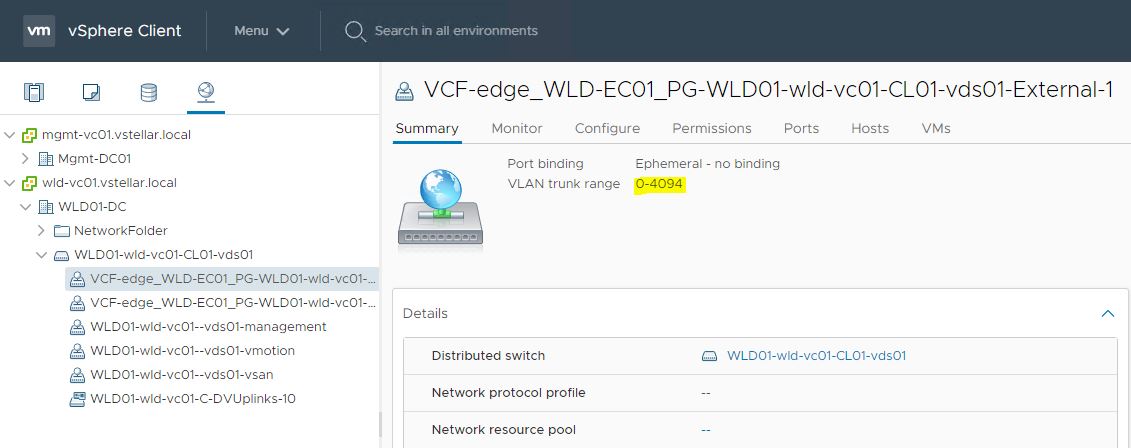Image resolution: width=1131 pixels, height=448 pixels.
Task: Expand the Mgmt-DC01 datacenter node
Action: point(26,158)
